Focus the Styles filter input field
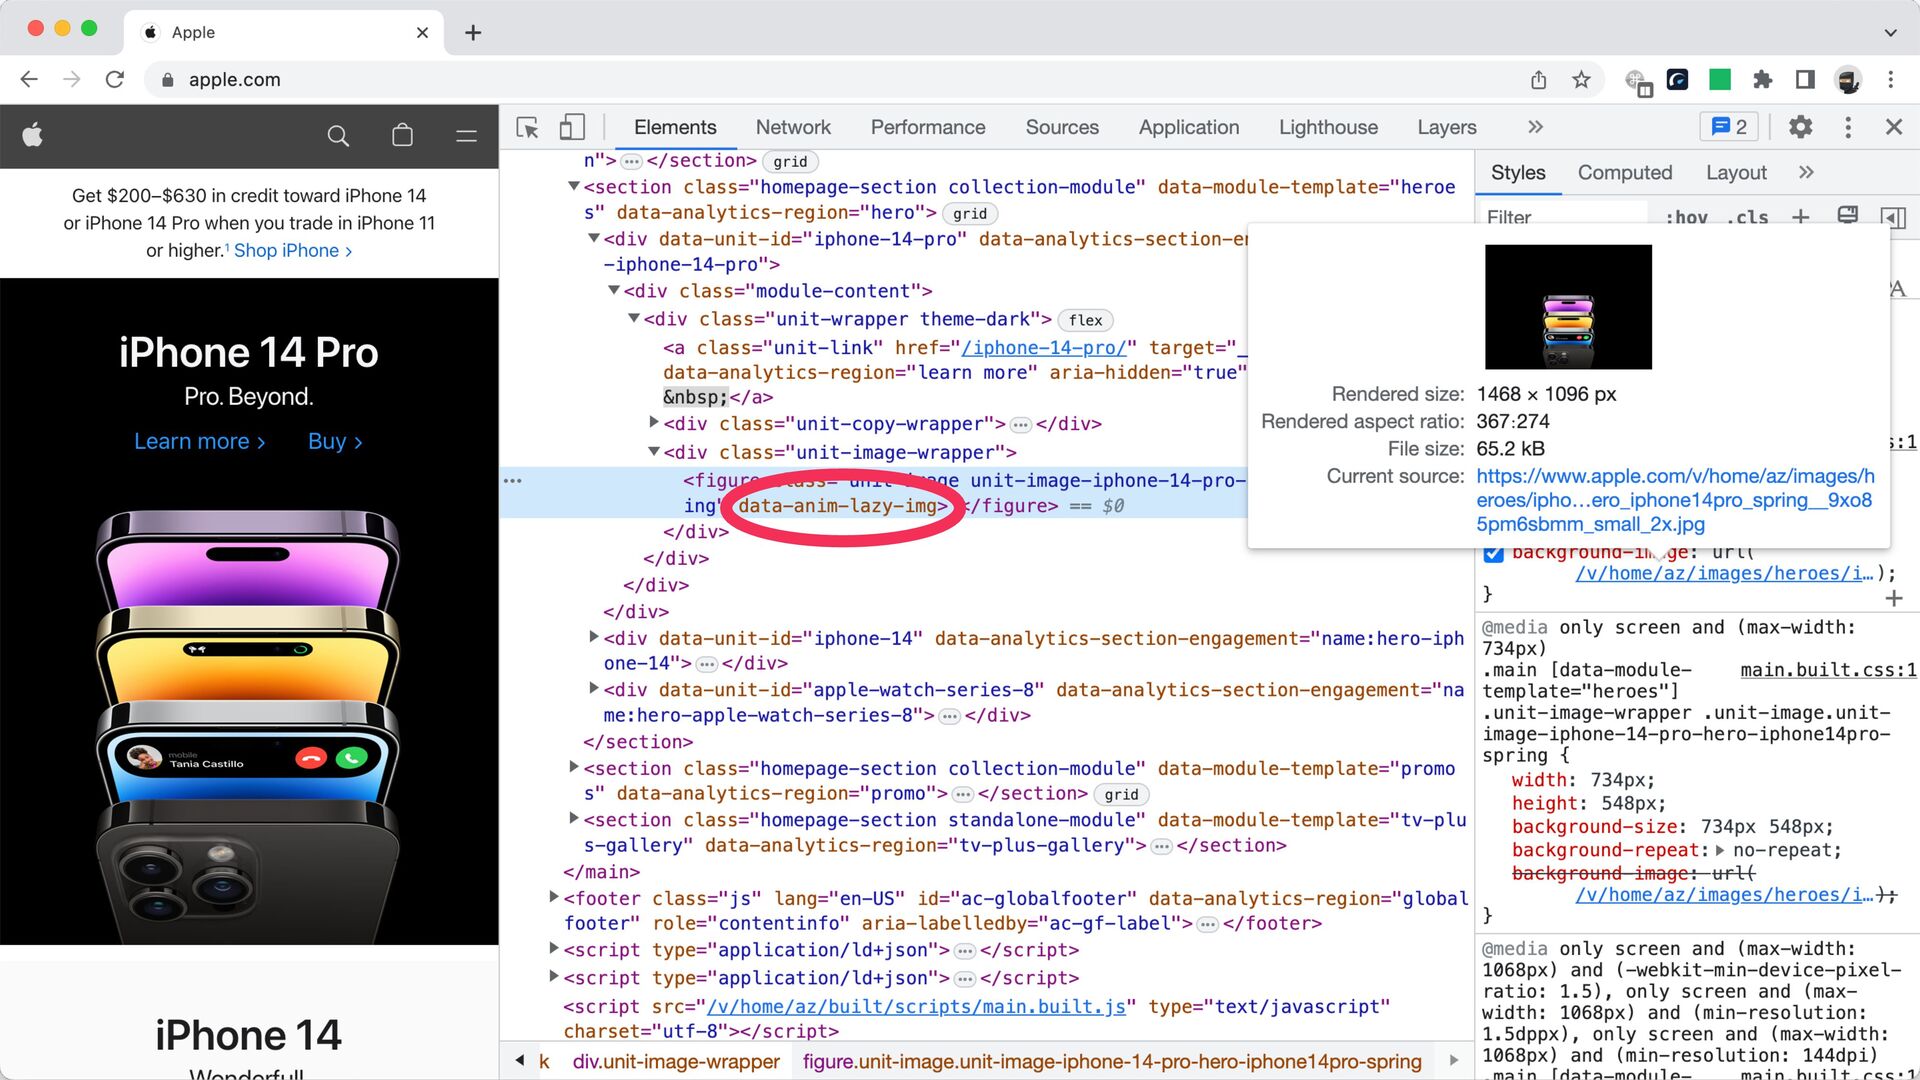This screenshot has width=1920, height=1080. click(x=1565, y=217)
